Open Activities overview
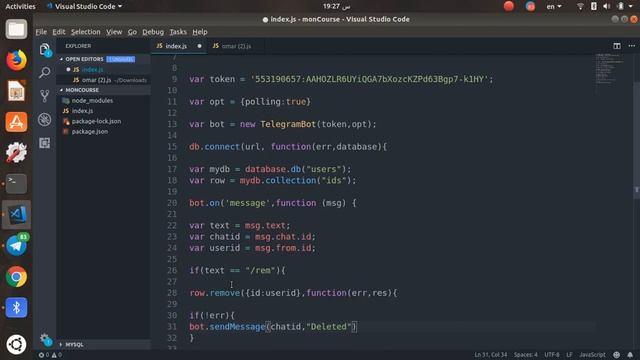This screenshot has height=360, width=640. pyautogui.click(x=20, y=6)
